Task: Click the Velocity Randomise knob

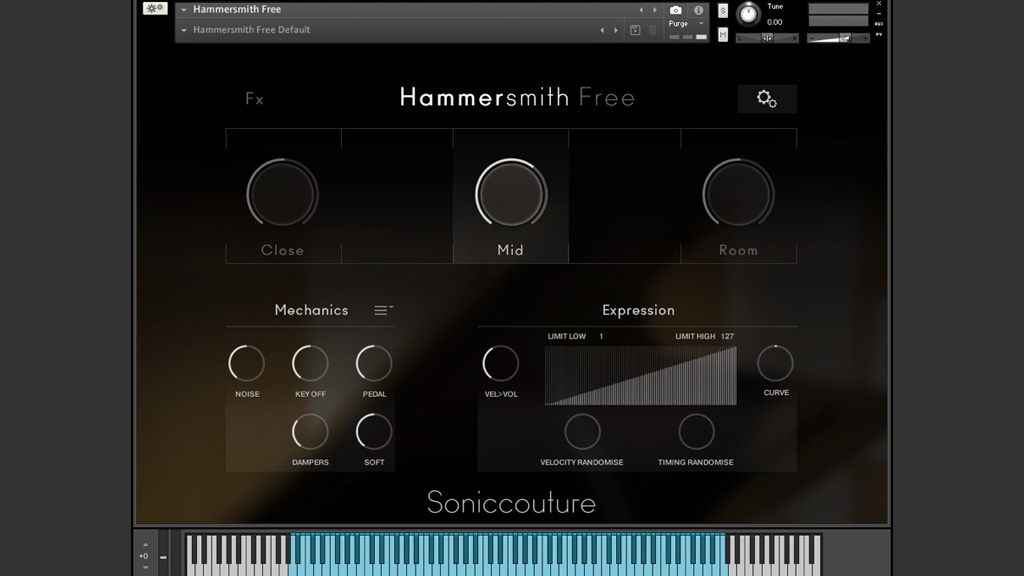Action: tap(582, 432)
